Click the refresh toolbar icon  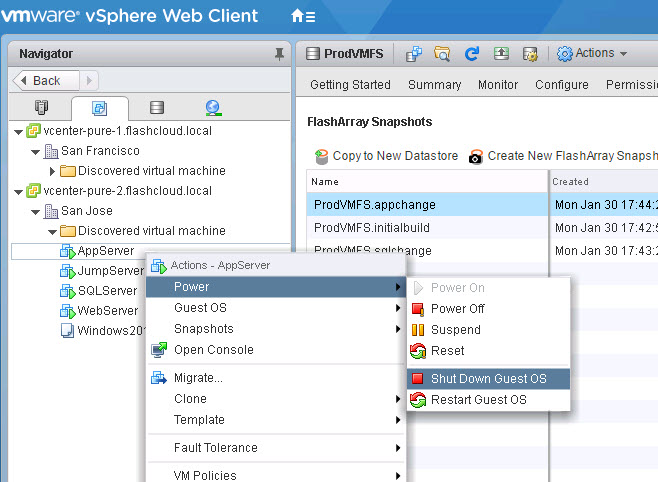click(x=472, y=54)
